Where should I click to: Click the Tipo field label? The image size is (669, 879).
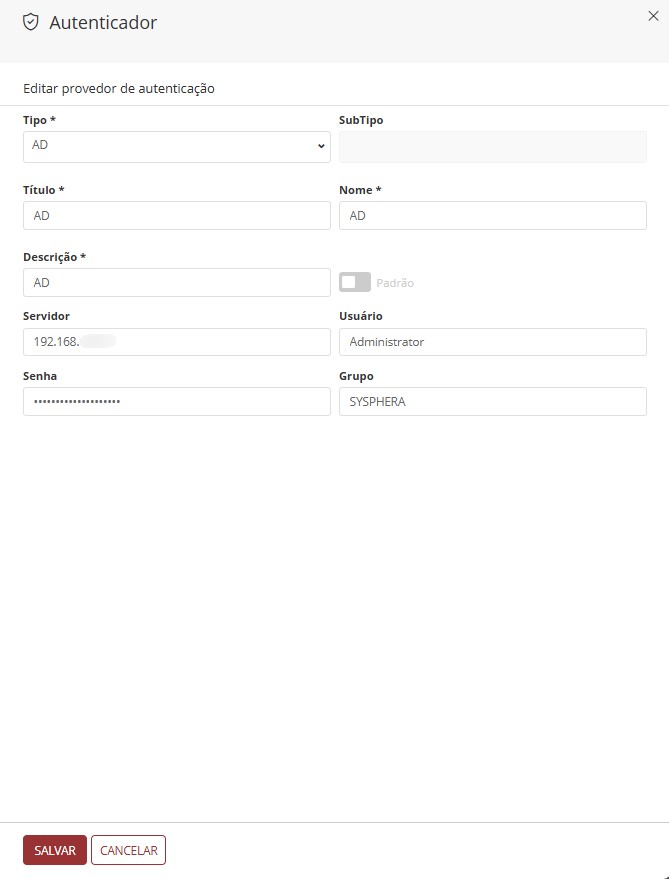39,120
